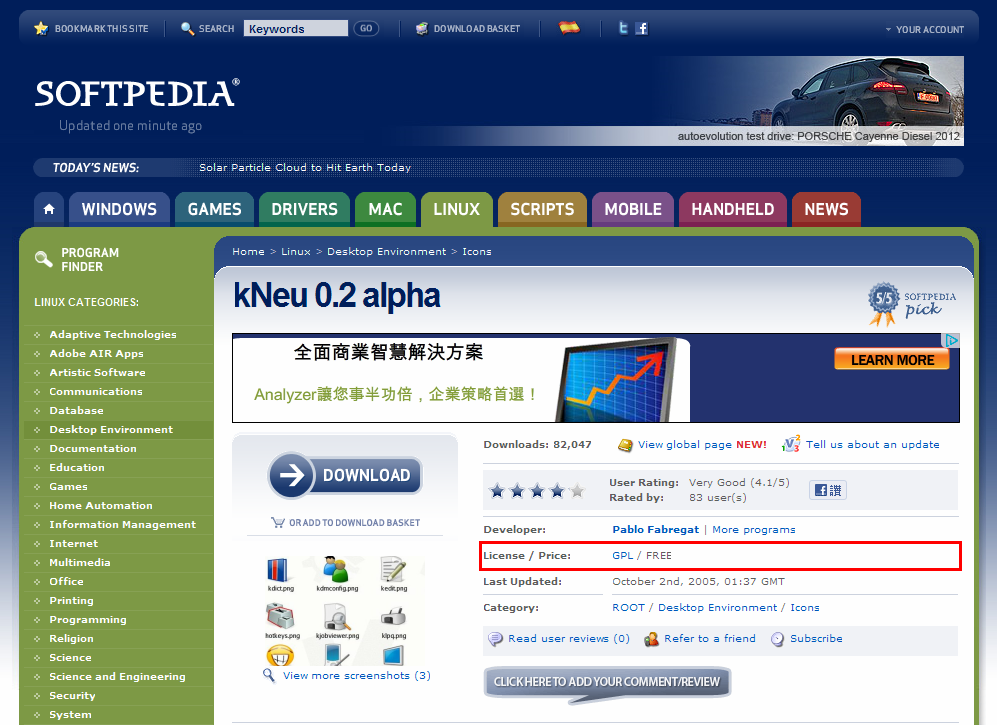This screenshot has width=997, height=725.
Task: Open the Download Basket icon
Action: tap(422, 29)
